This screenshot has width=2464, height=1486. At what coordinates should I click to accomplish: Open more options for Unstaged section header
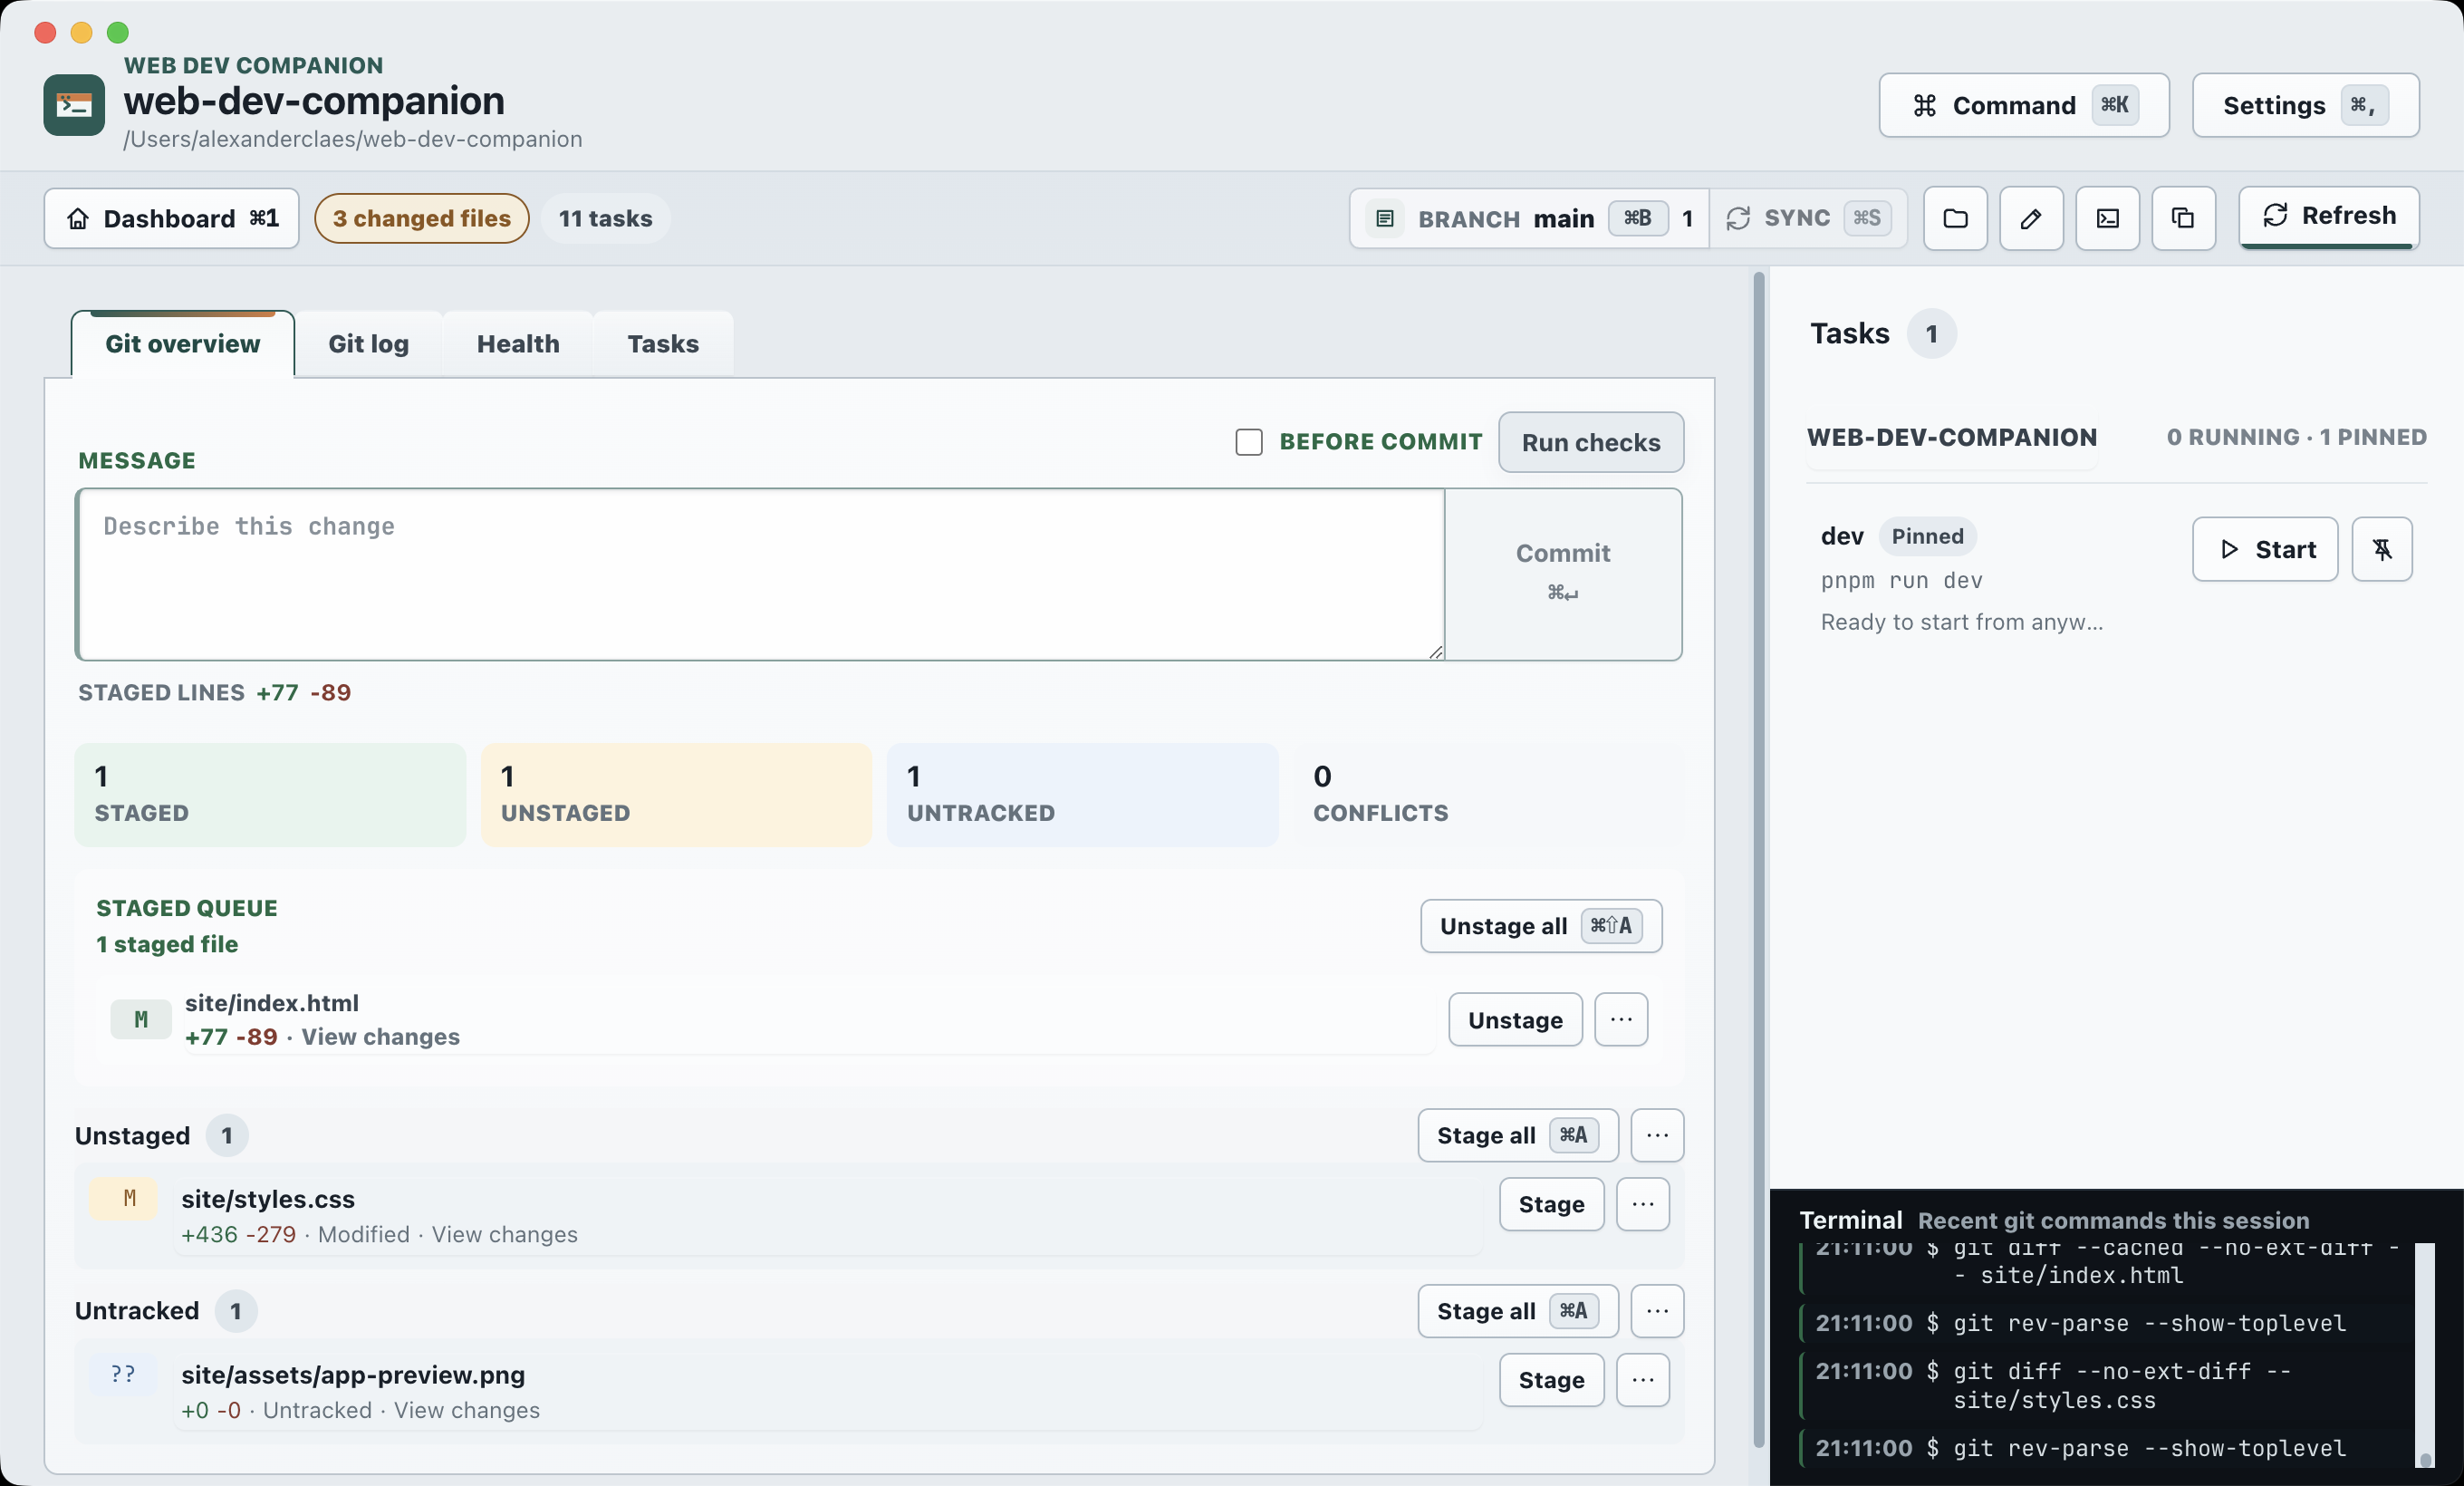click(x=1657, y=1135)
